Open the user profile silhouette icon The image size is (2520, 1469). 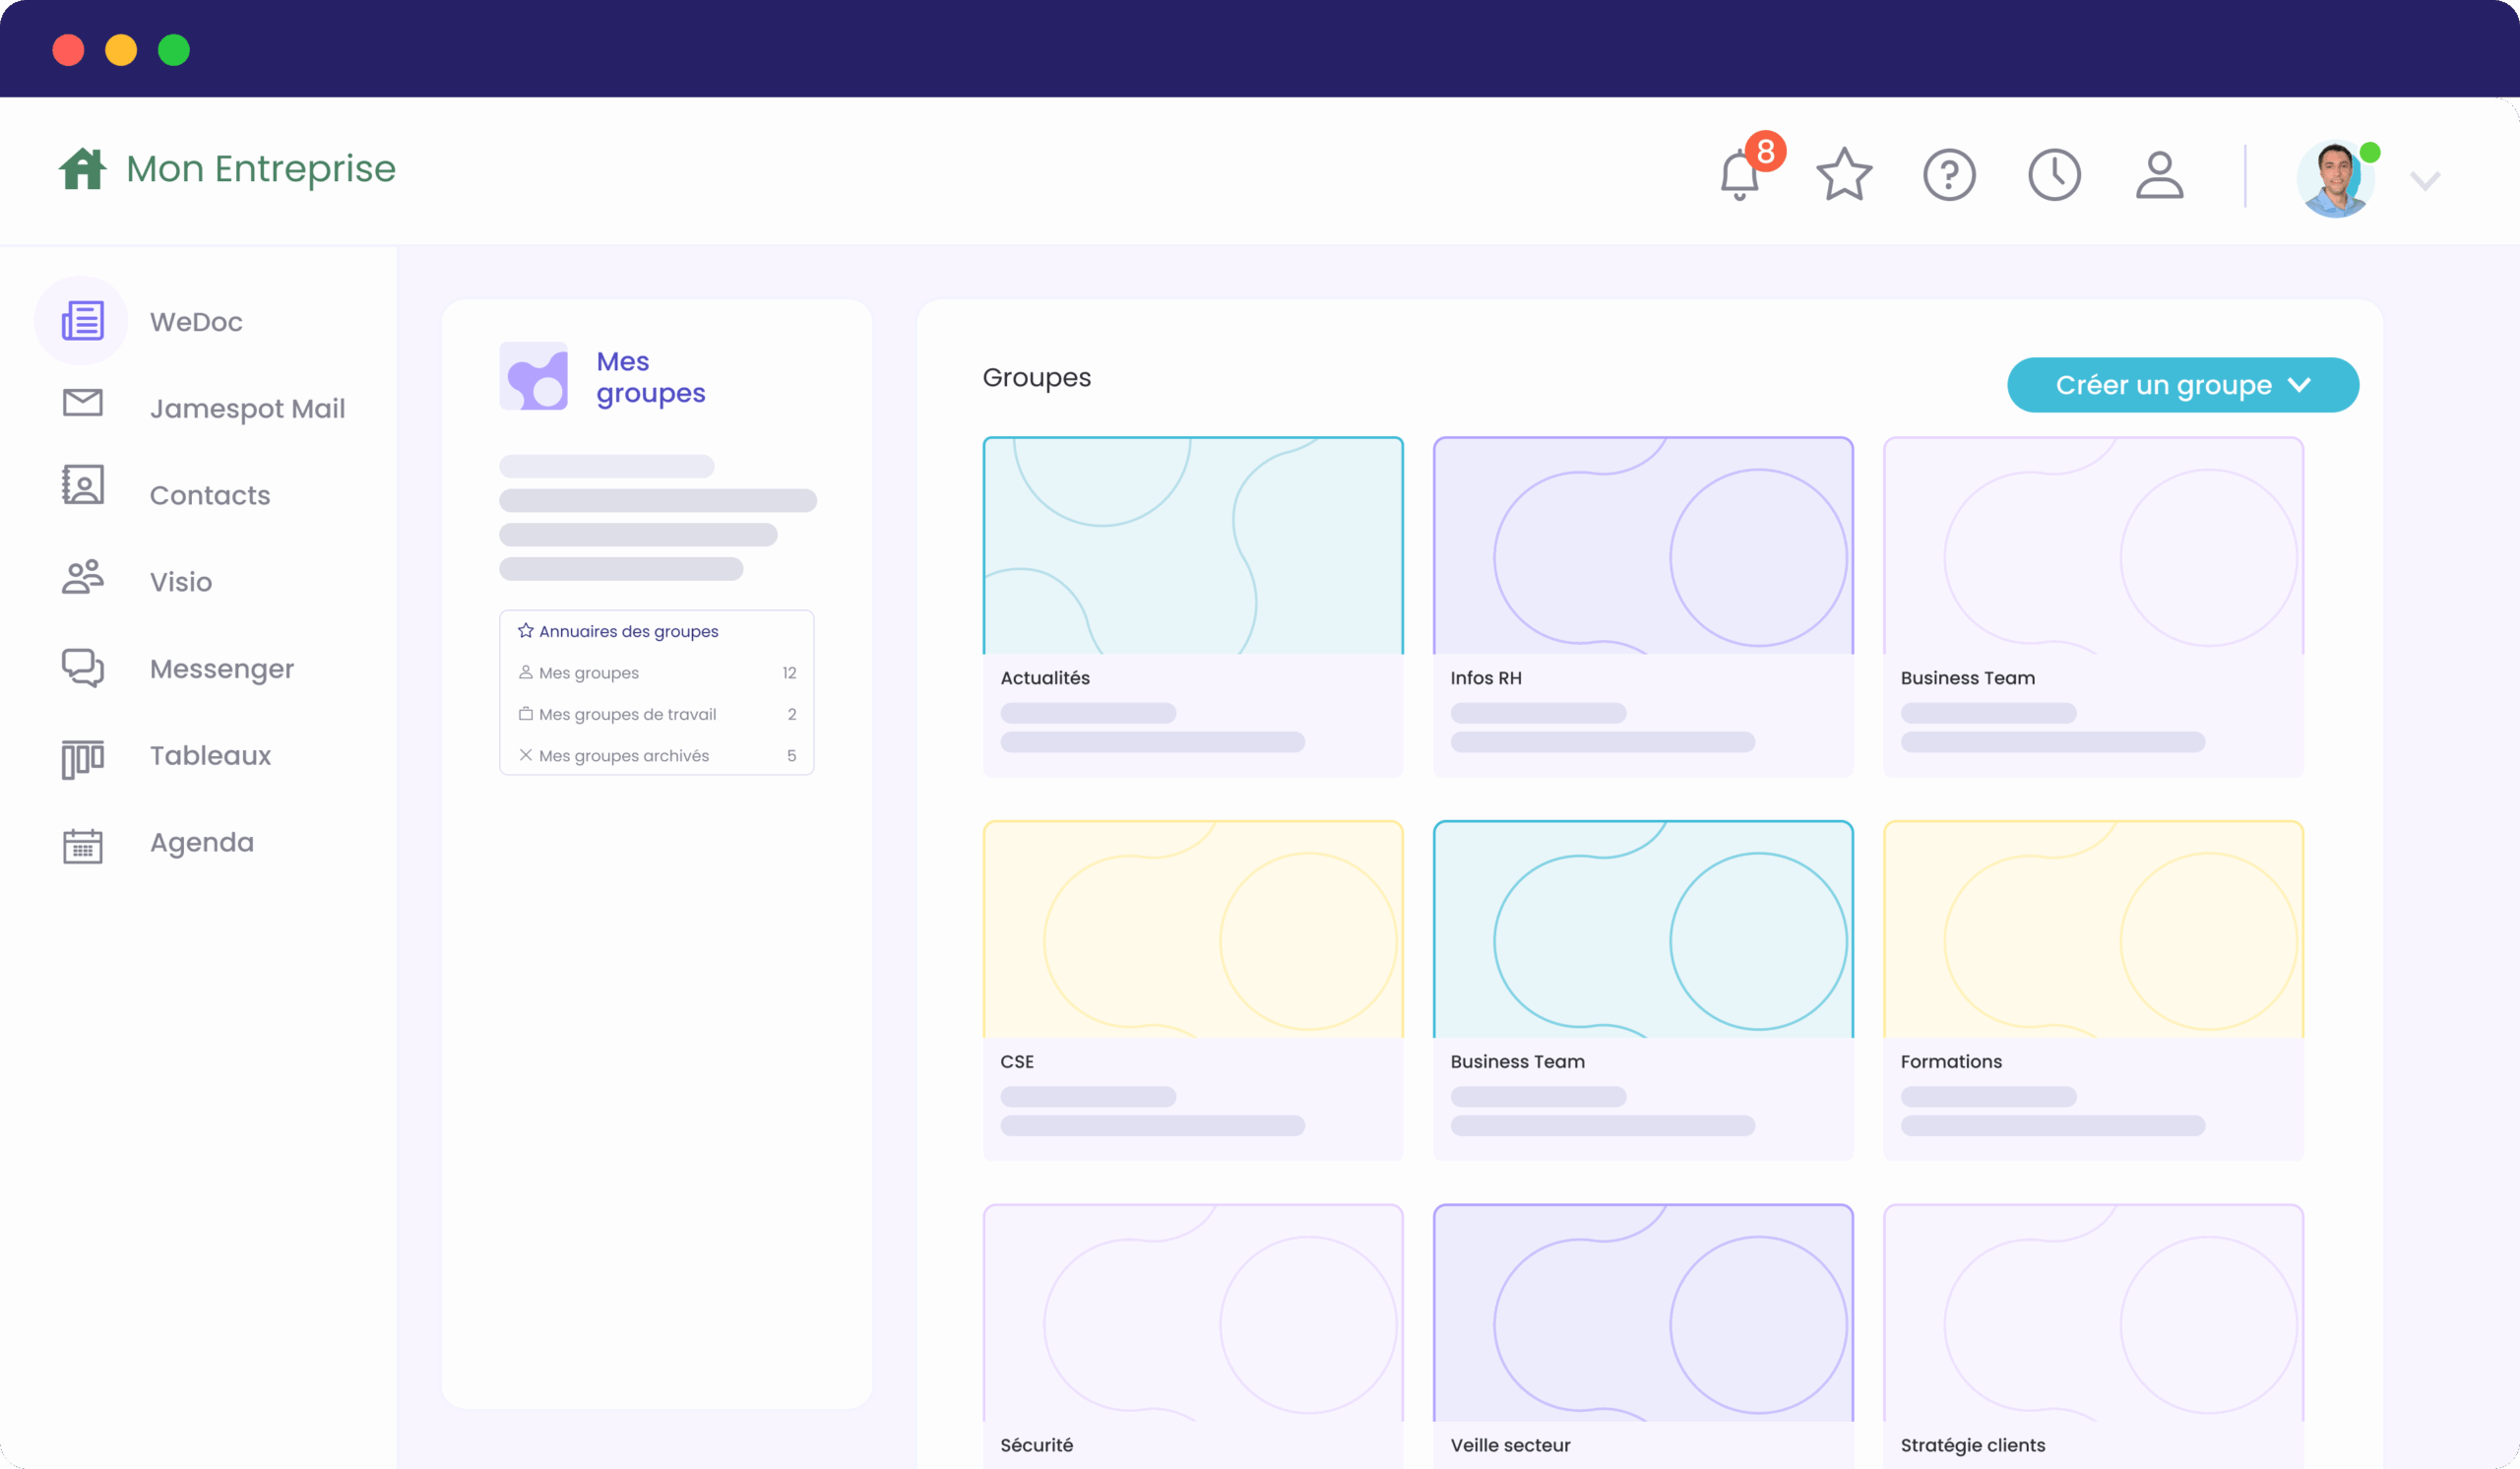pyautogui.click(x=2159, y=176)
